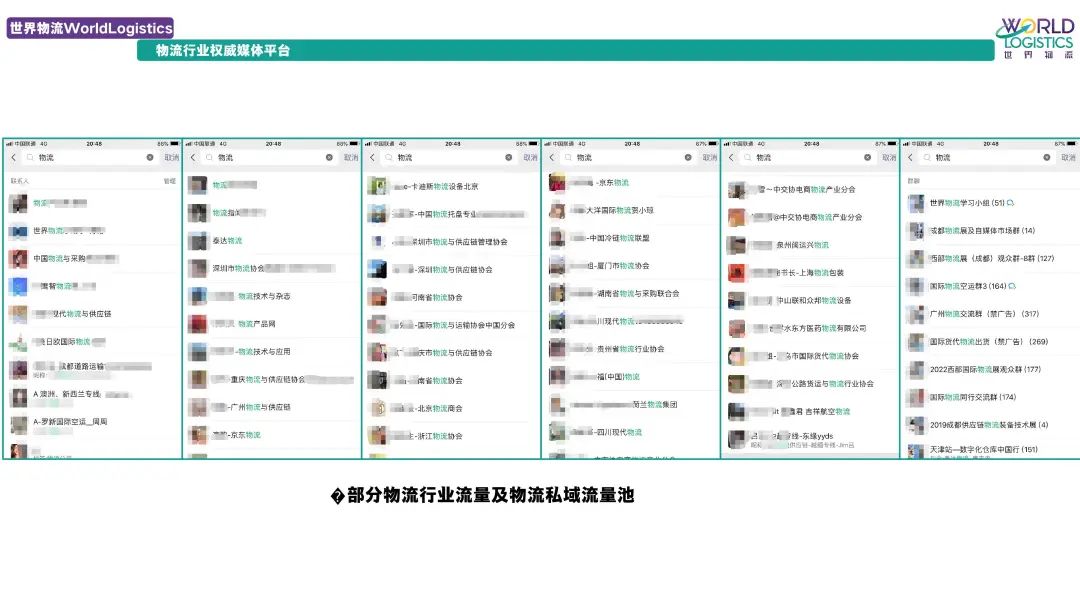Click group avatar beside 世界物流学习小组 (51)

[x=916, y=204]
